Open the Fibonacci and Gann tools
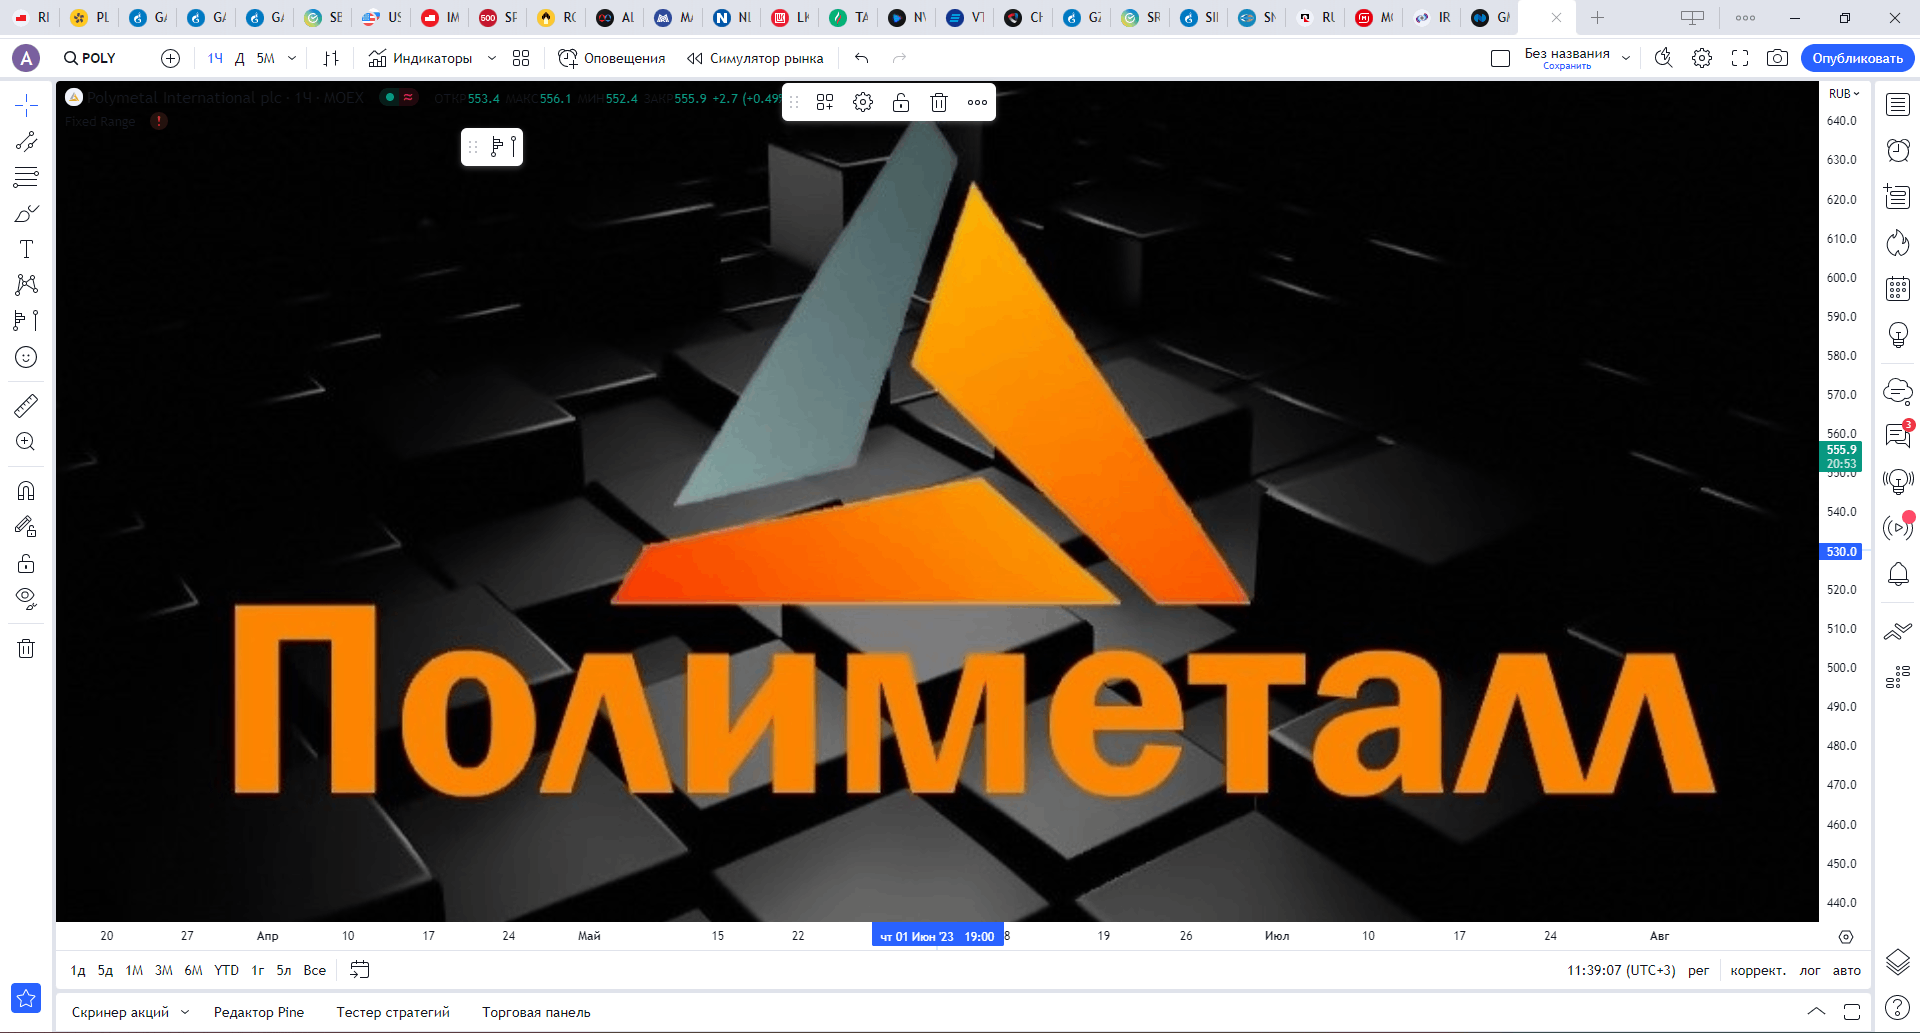The image size is (1920, 1033). point(26,177)
